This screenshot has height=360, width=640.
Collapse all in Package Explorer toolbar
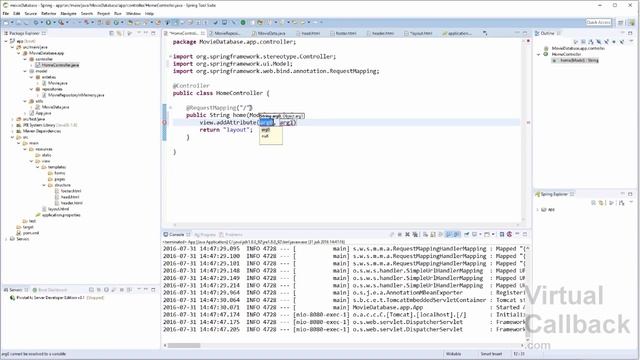pyautogui.click(x=111, y=33)
